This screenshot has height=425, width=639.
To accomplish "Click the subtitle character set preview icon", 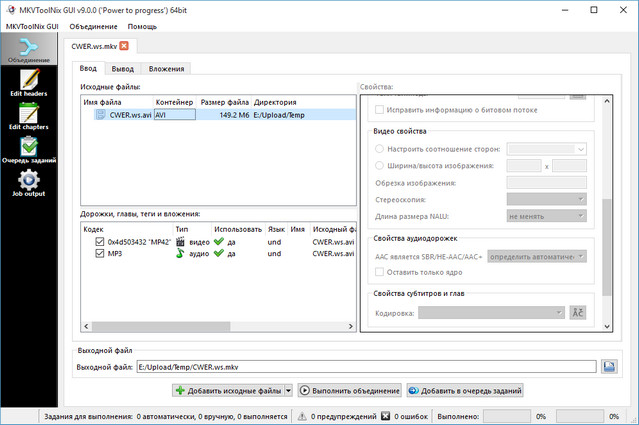I will click(x=577, y=313).
